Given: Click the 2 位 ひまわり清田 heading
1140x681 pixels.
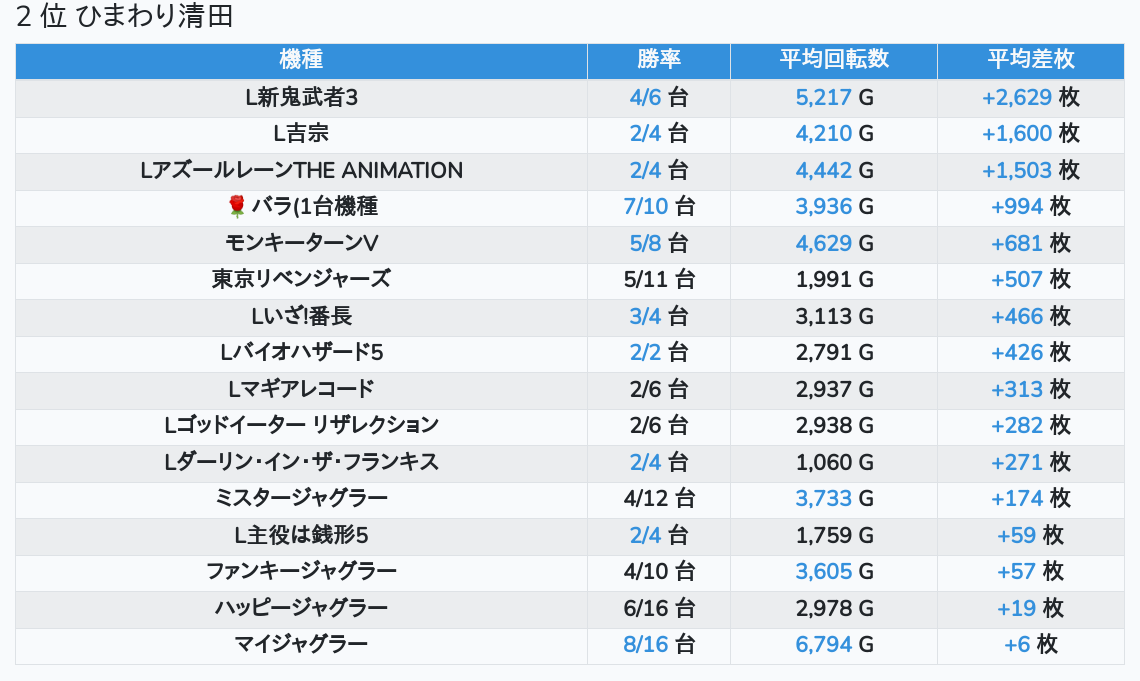Looking at the screenshot, I should pos(125,17).
